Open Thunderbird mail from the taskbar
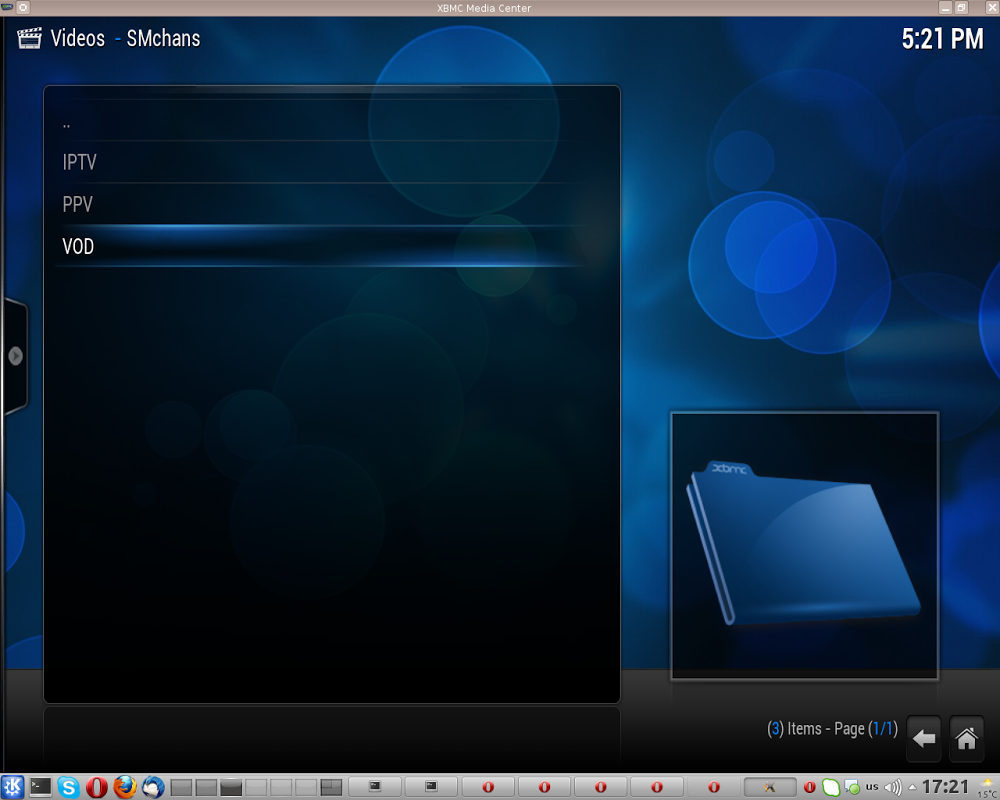The width and height of the screenshot is (1000, 800). [x=153, y=787]
